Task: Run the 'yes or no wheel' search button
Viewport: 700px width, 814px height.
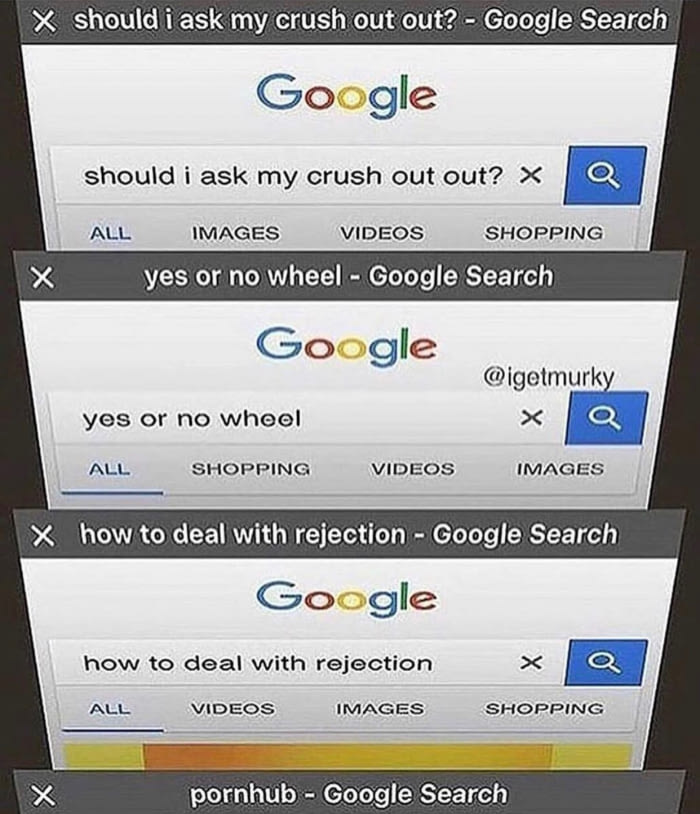Action: pyautogui.click(x=606, y=418)
